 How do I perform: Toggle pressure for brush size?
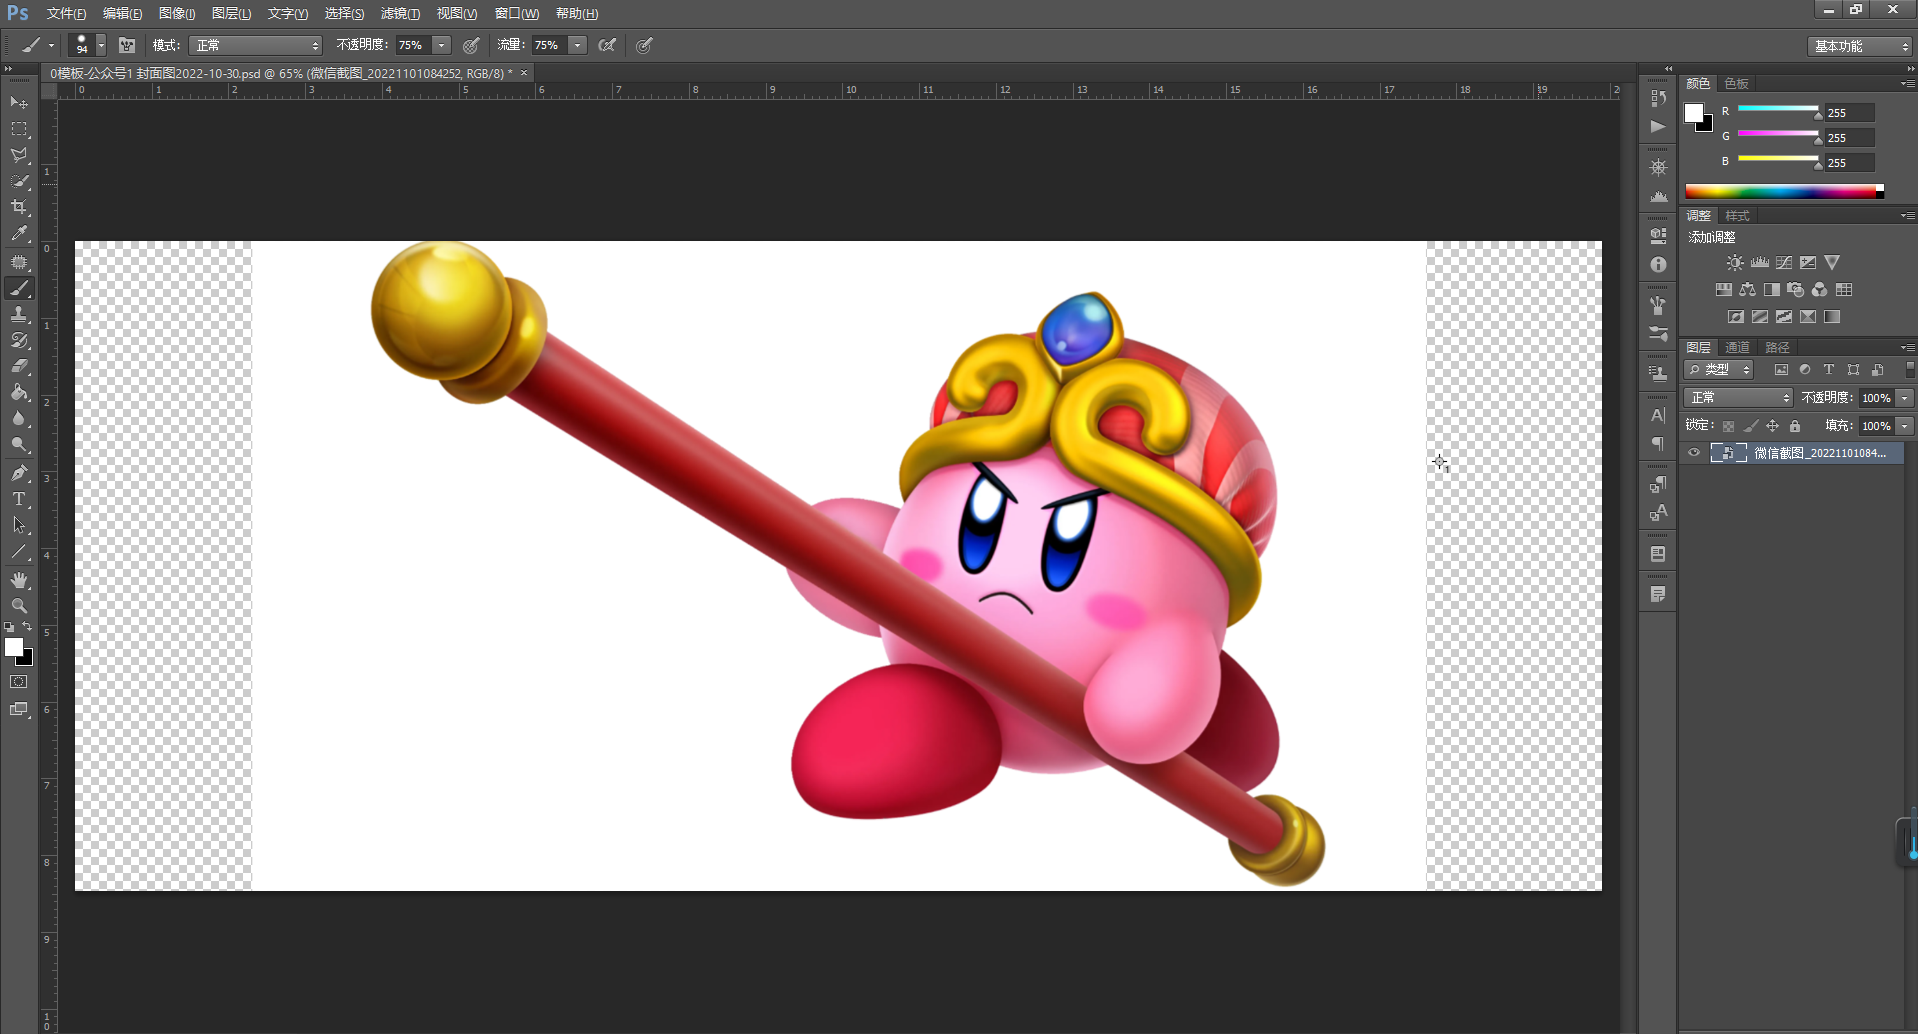644,45
